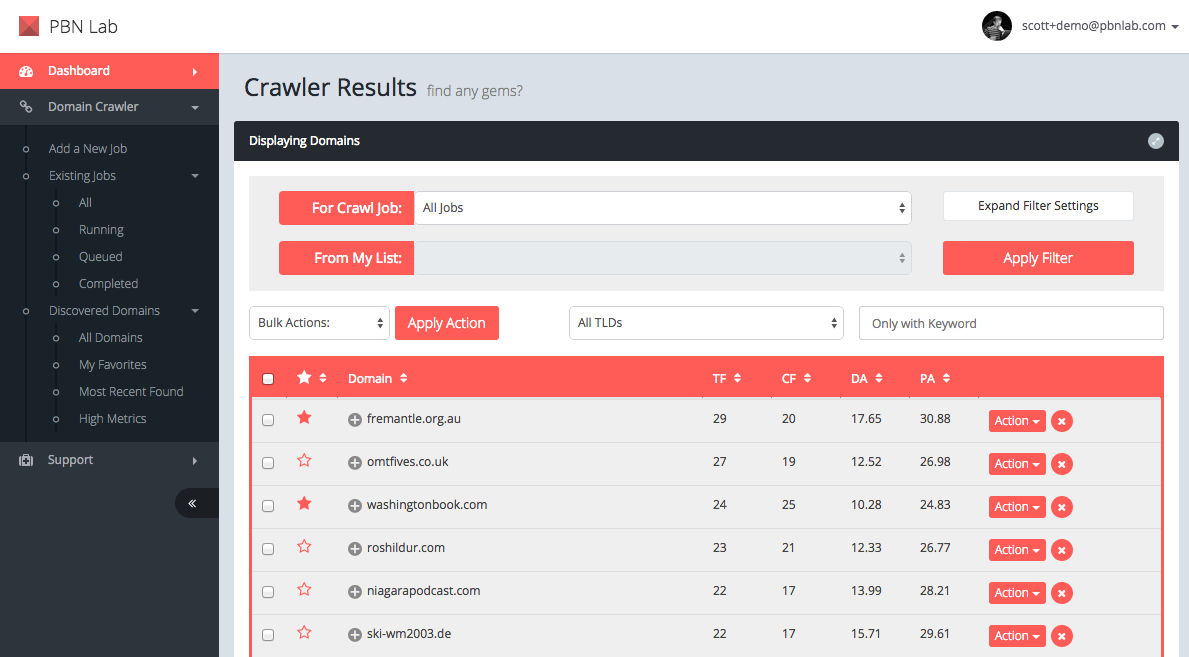Delete washingtonbook.com with round x button

click(1062, 507)
